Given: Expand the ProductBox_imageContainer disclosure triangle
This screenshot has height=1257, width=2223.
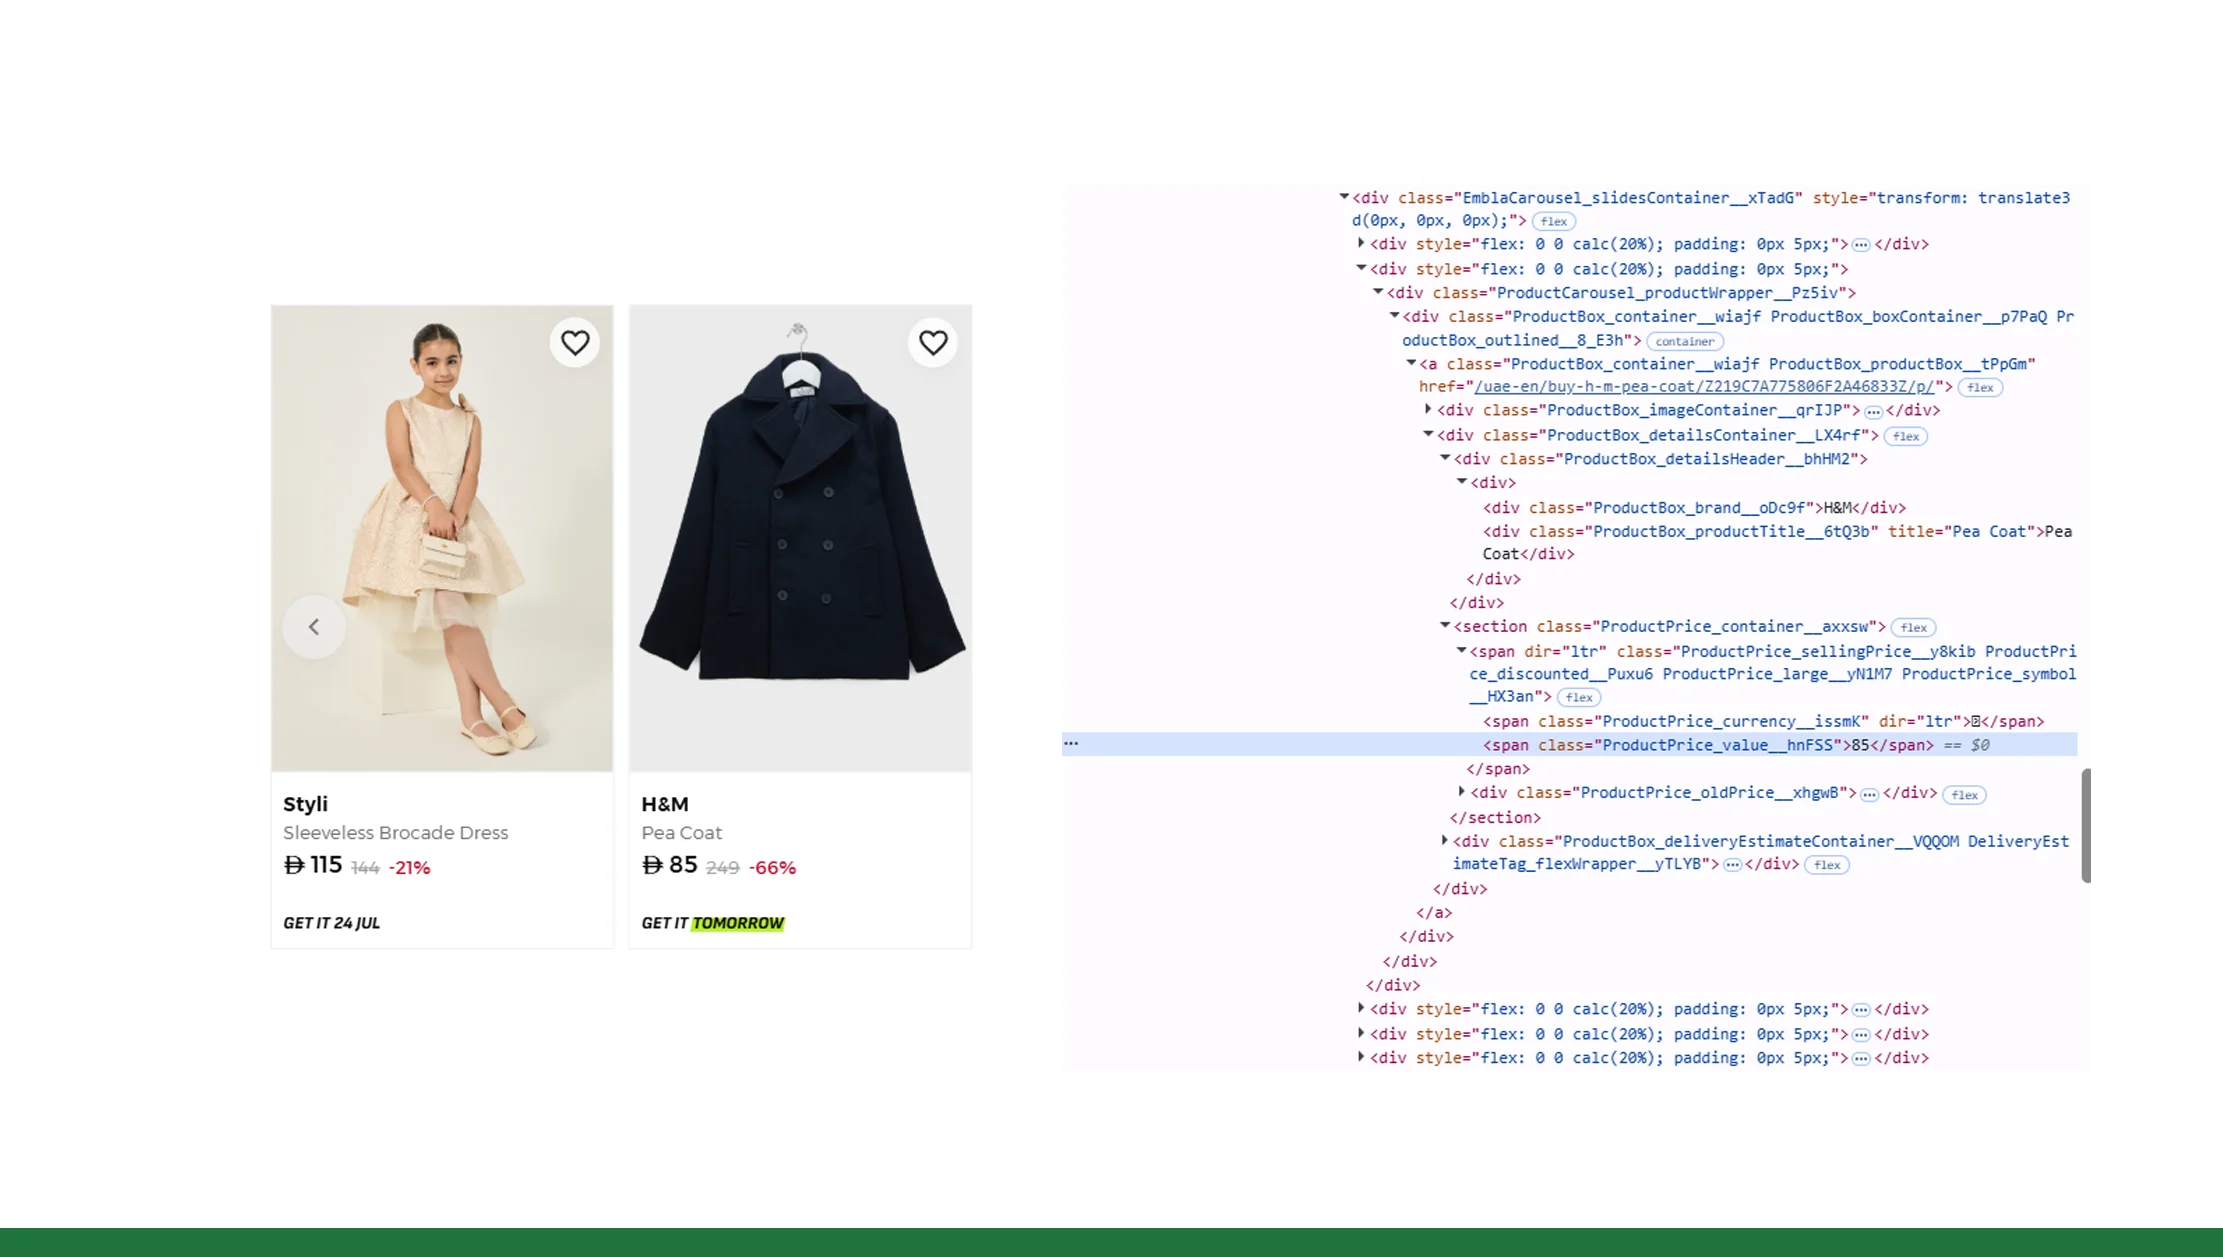Looking at the screenshot, I should tap(1428, 410).
